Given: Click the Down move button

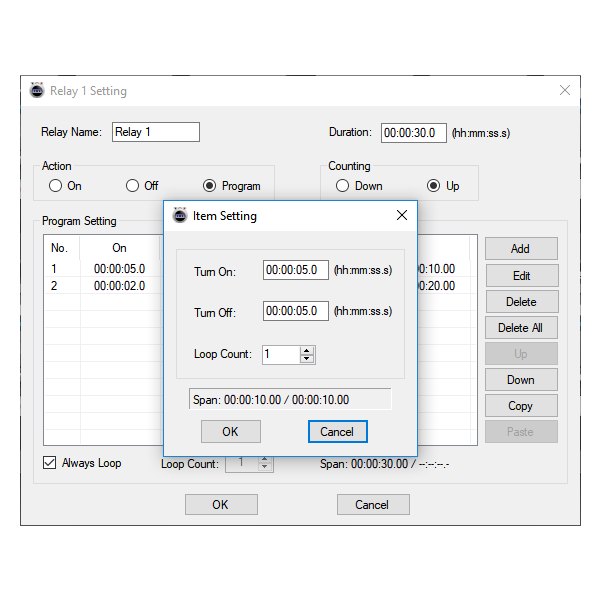Looking at the screenshot, I should pyautogui.click(x=521, y=380).
